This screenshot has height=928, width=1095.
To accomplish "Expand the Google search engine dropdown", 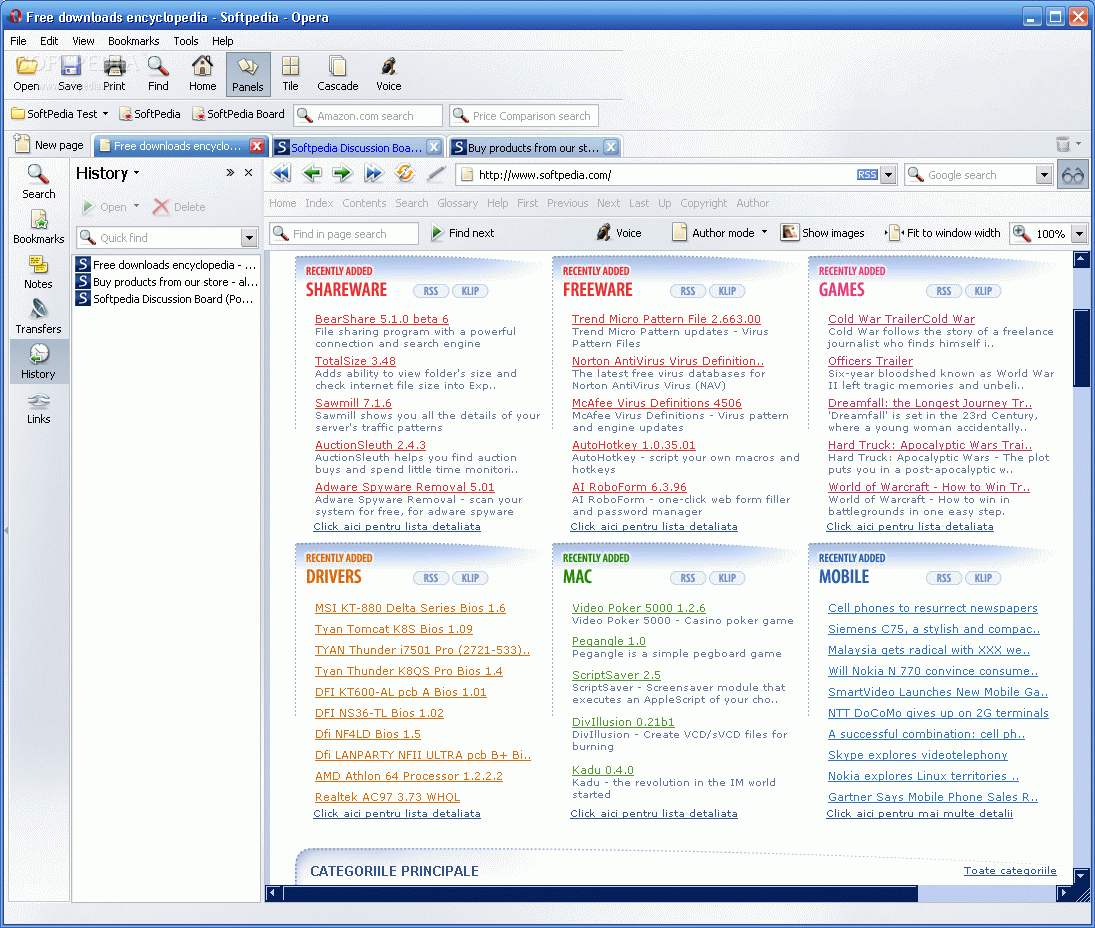I will click(1044, 175).
